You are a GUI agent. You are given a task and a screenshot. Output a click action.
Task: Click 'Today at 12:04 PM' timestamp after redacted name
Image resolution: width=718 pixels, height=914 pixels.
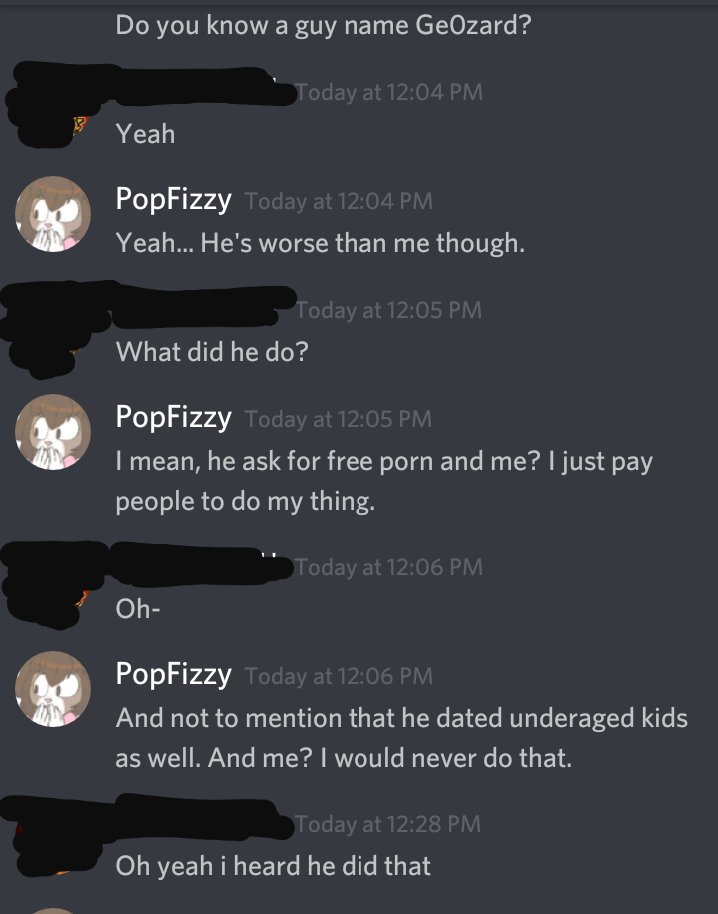point(389,92)
